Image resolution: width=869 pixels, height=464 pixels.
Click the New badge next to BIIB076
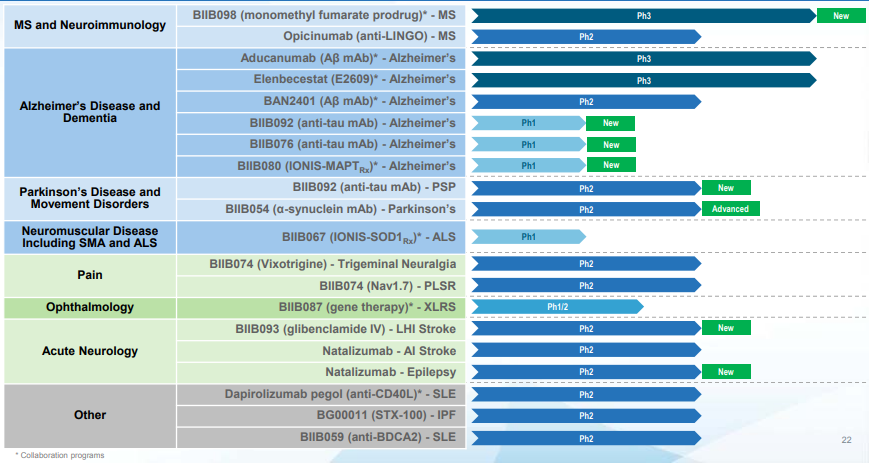click(611, 145)
